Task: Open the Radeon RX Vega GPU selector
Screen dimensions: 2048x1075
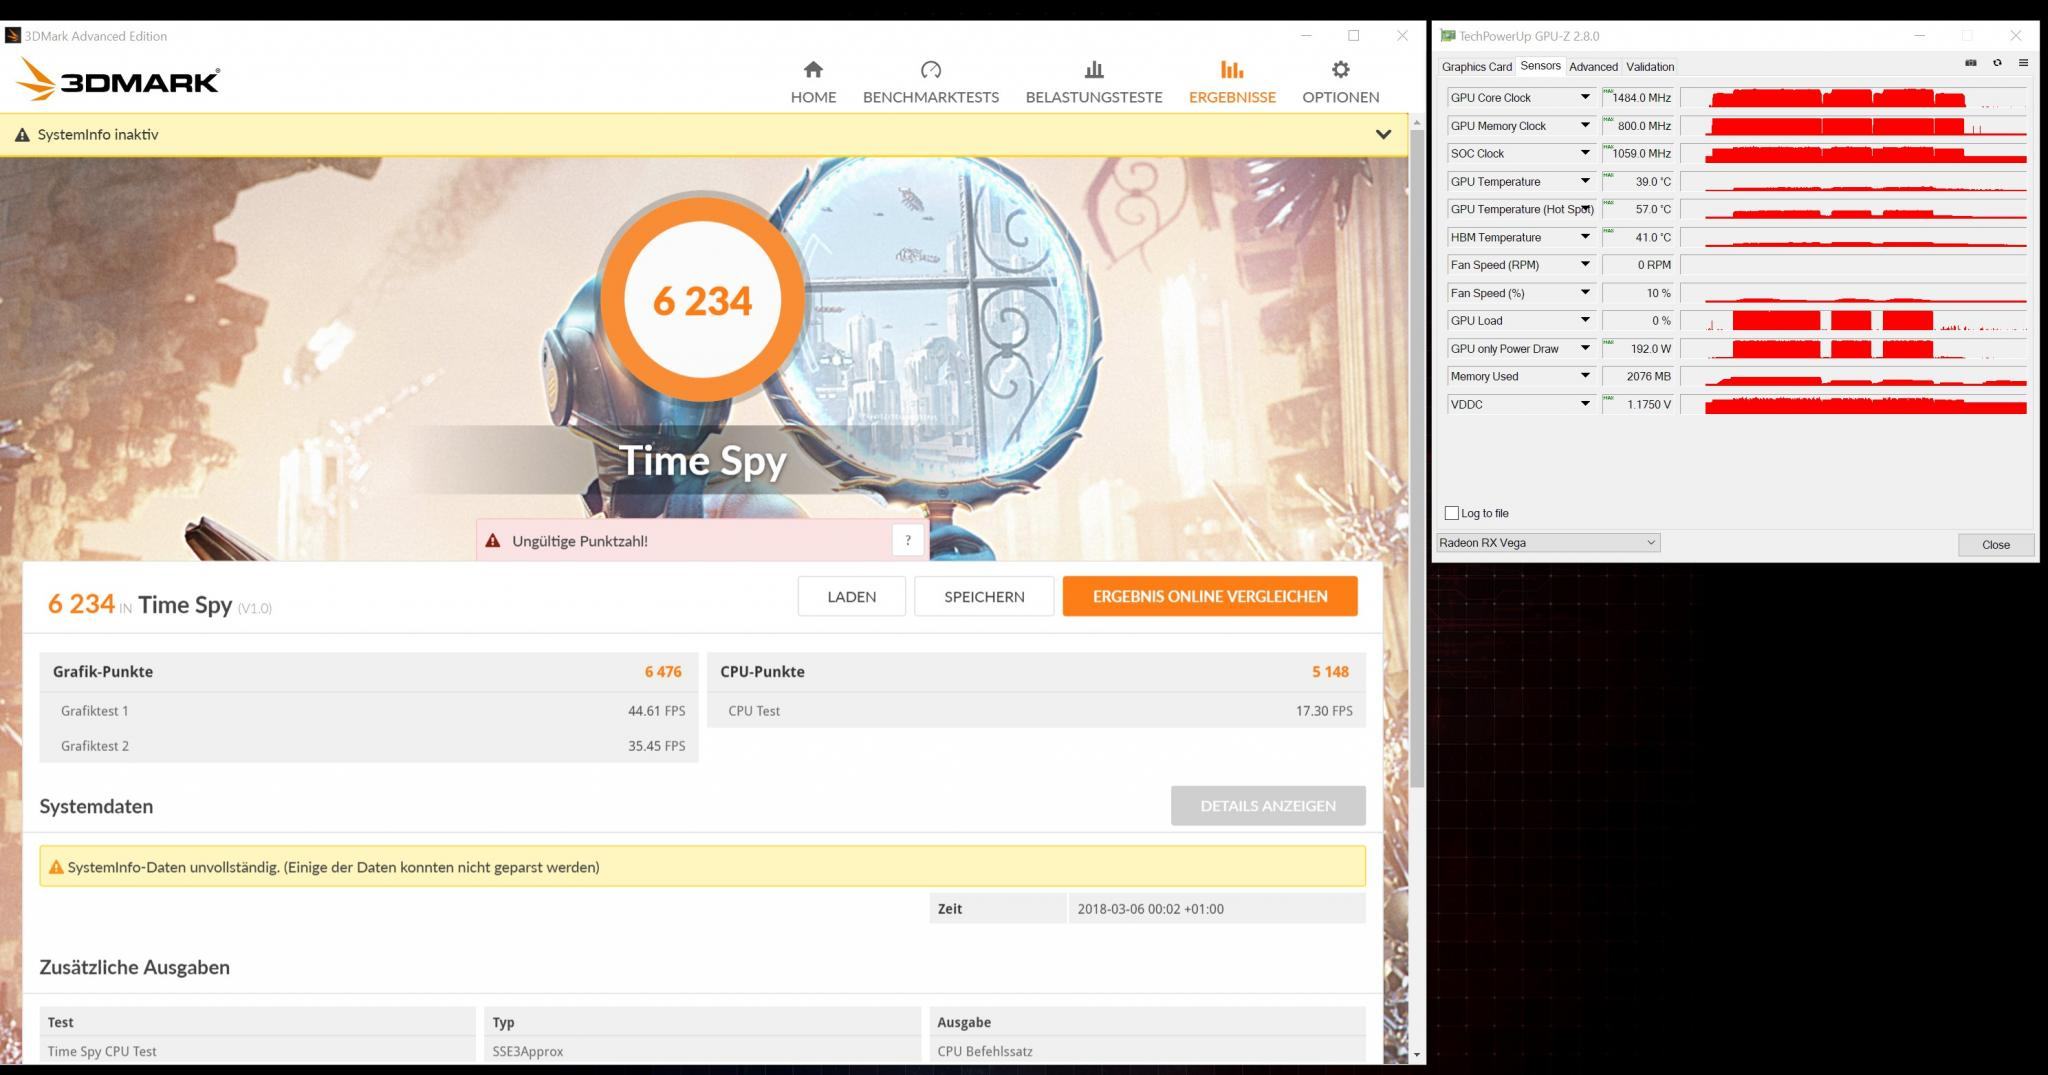Action: coord(1548,542)
